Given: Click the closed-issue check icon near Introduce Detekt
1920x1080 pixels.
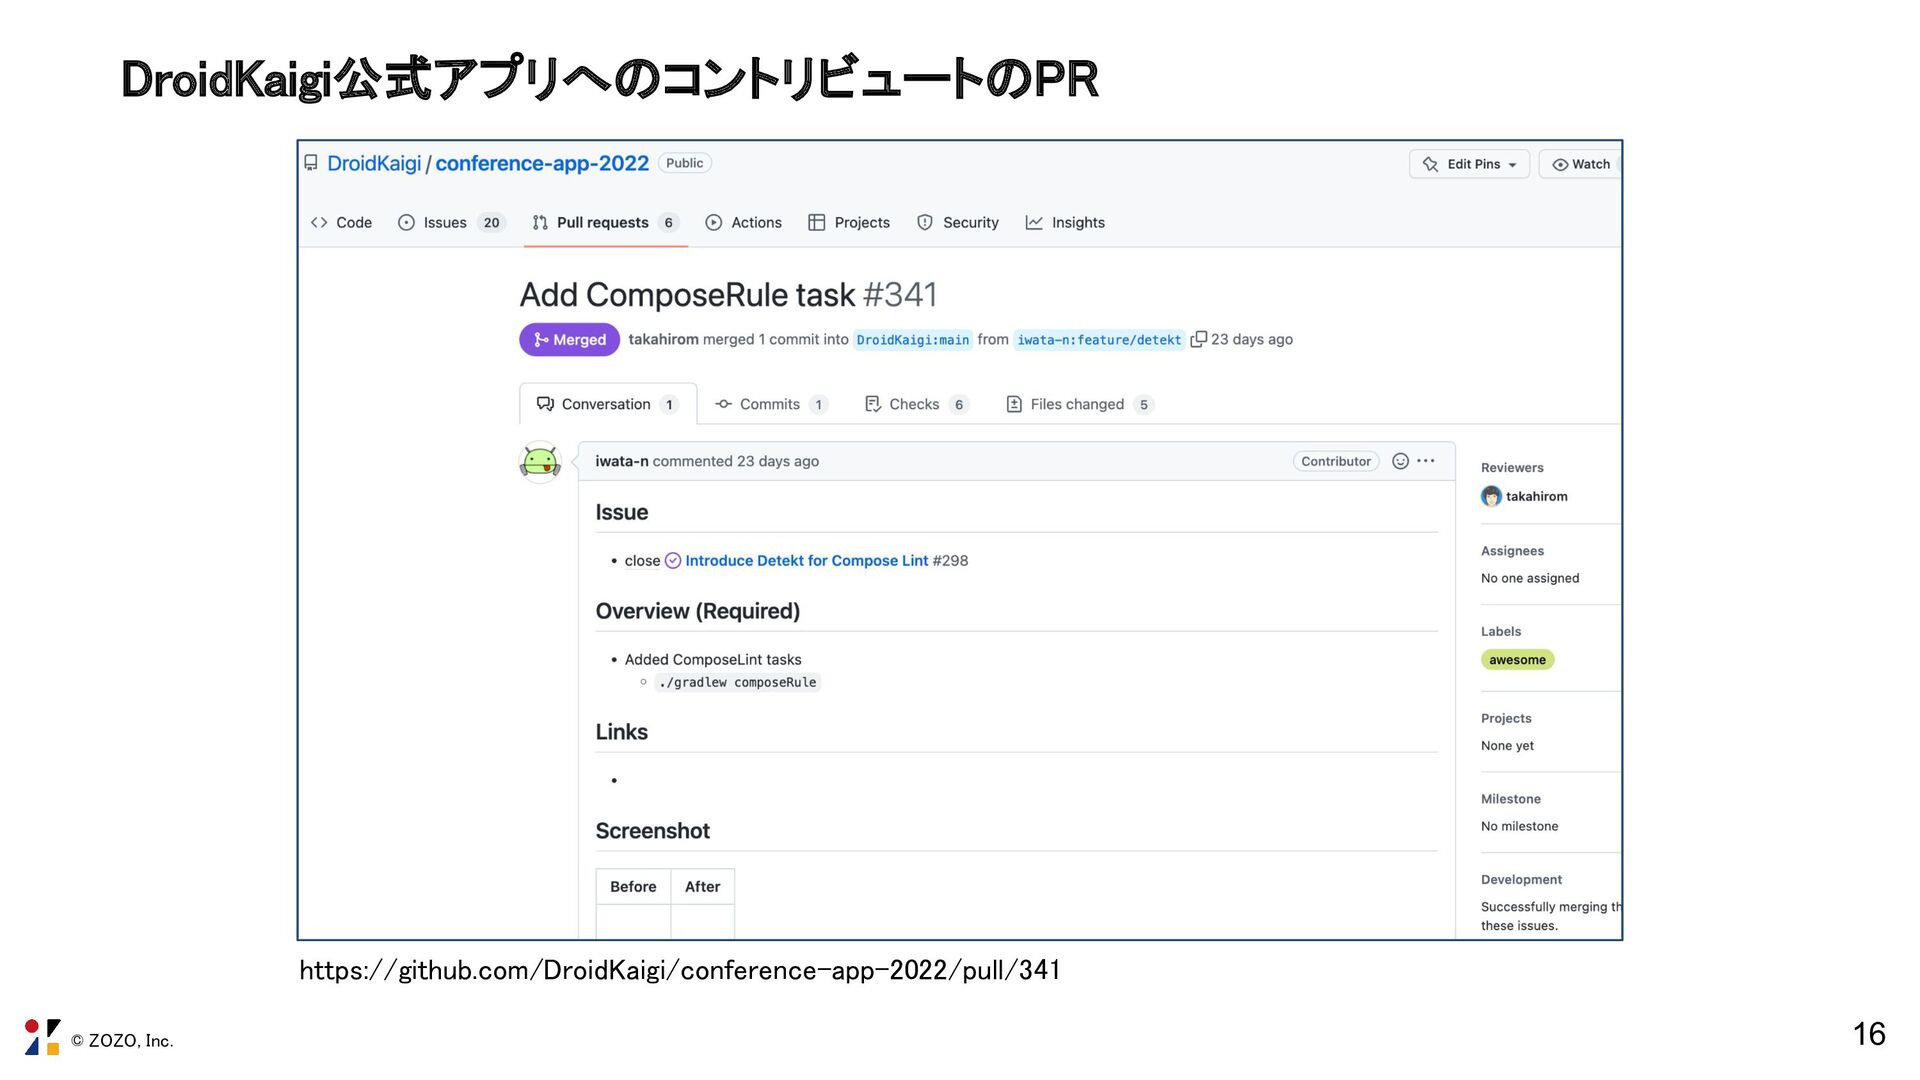Looking at the screenshot, I should point(673,561).
